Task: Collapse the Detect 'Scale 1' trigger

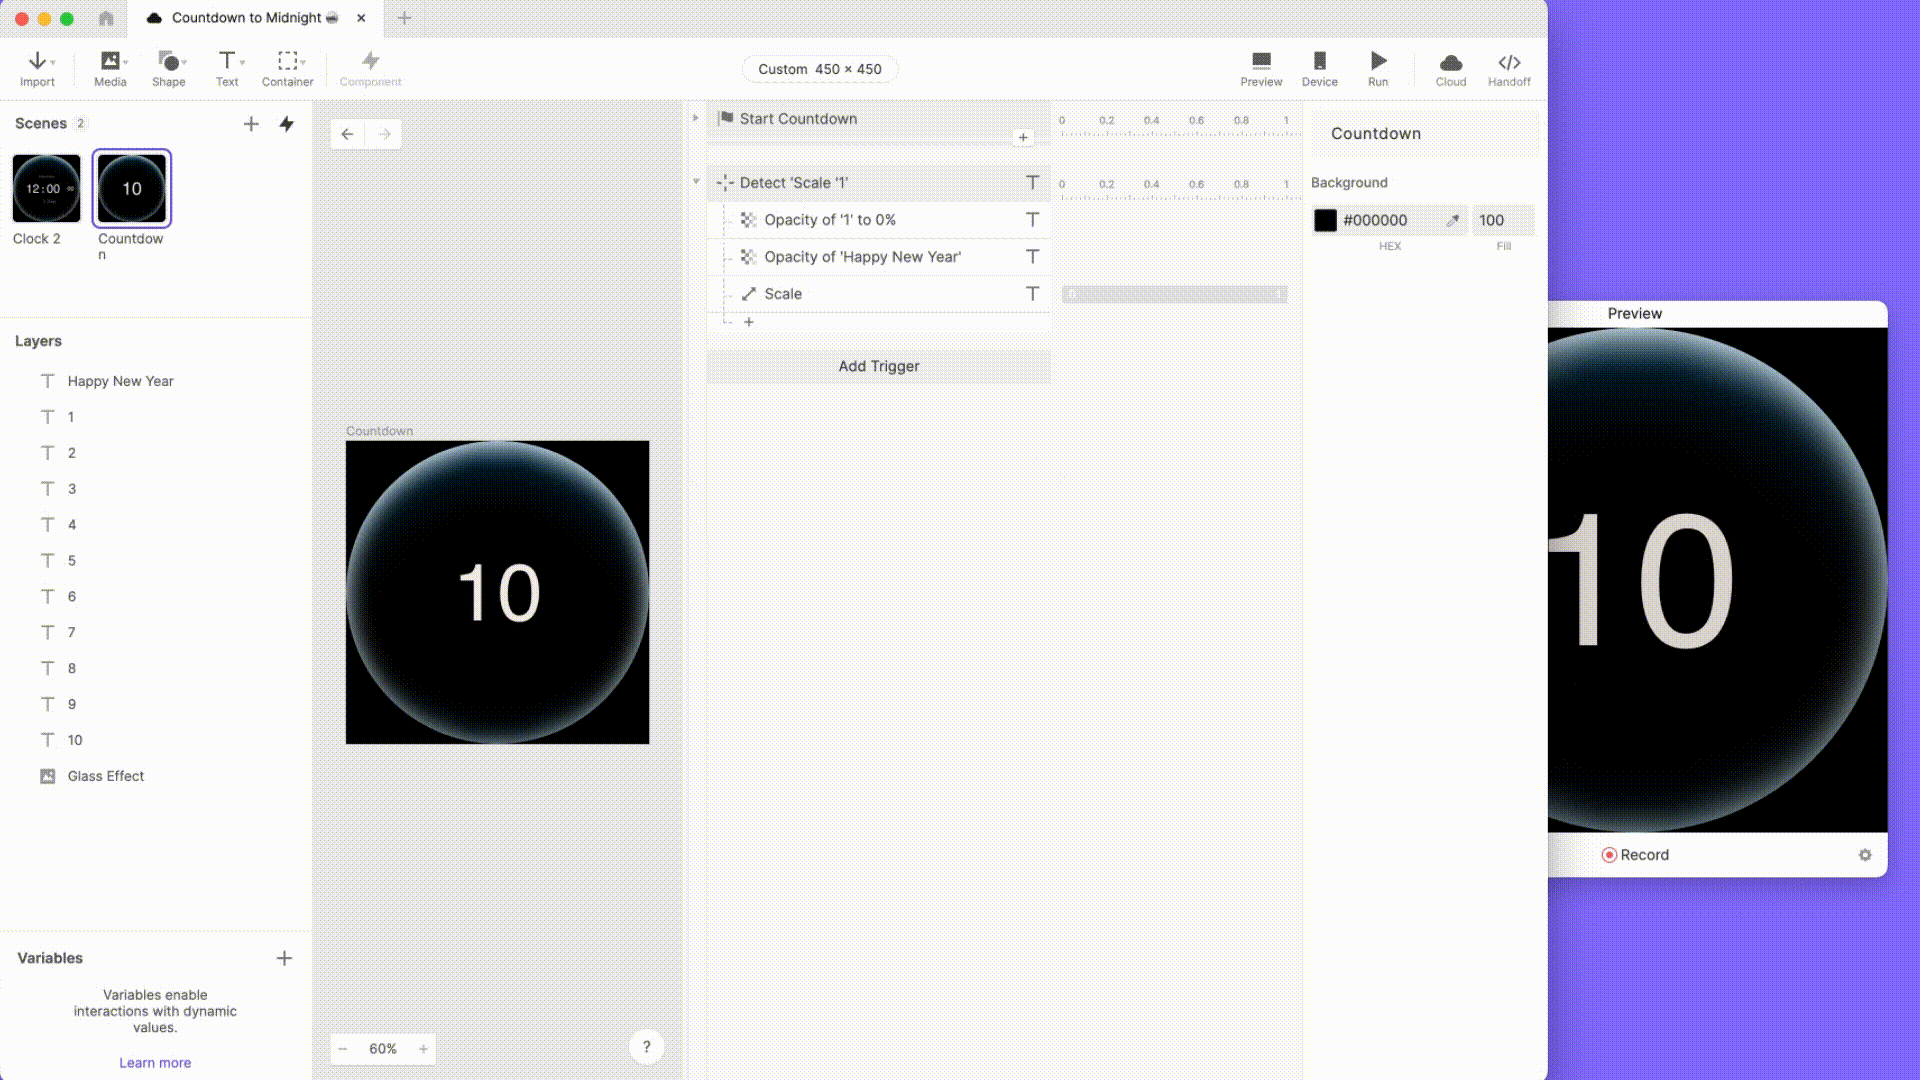Action: tap(696, 182)
